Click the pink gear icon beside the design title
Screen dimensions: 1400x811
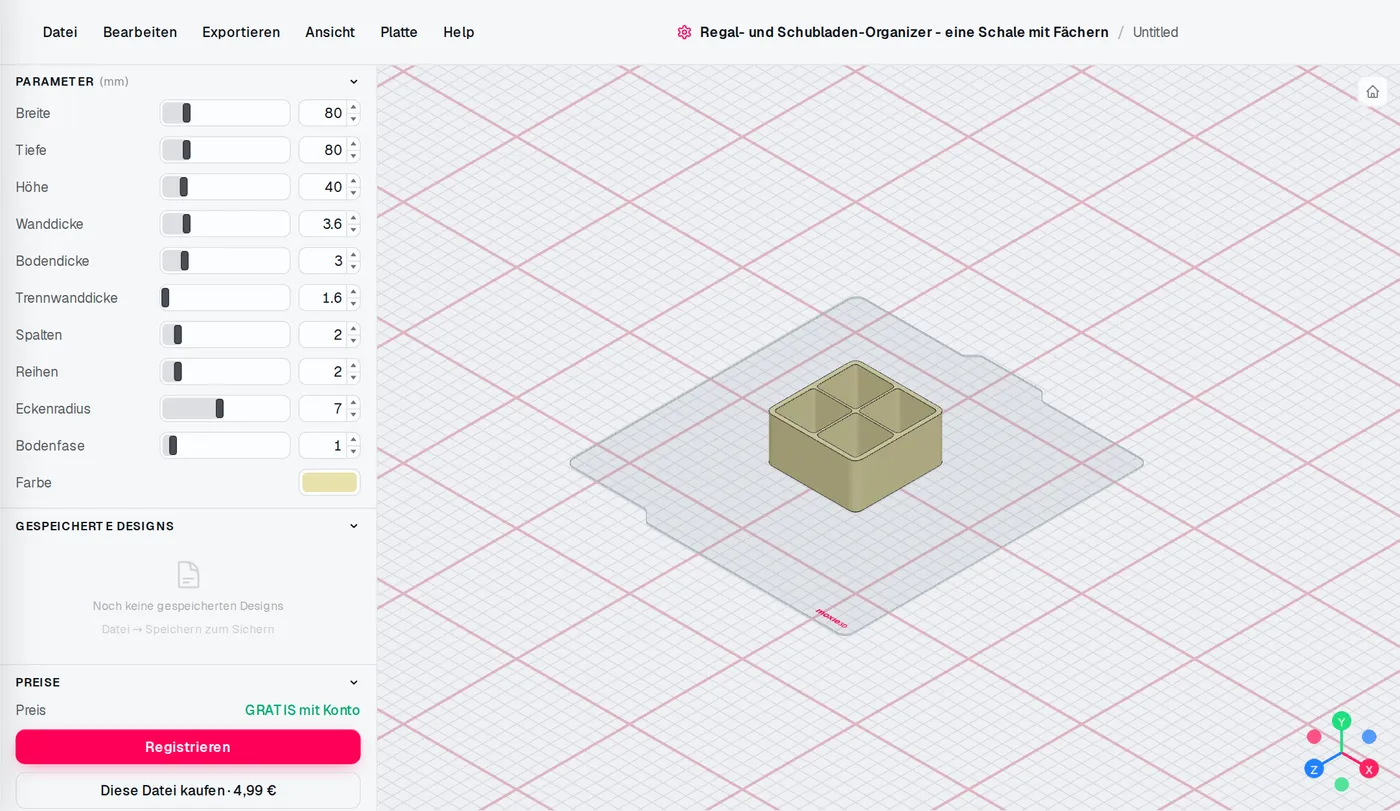tap(684, 32)
